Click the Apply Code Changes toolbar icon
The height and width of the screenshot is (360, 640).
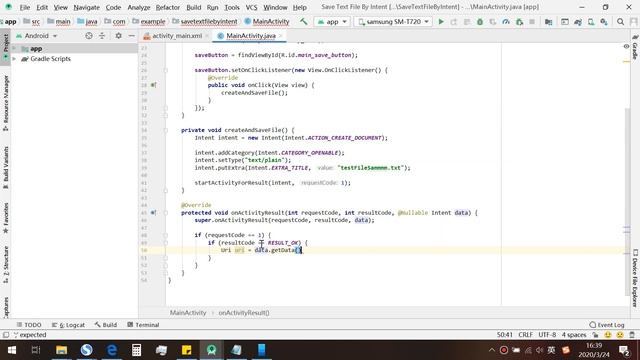467,22
